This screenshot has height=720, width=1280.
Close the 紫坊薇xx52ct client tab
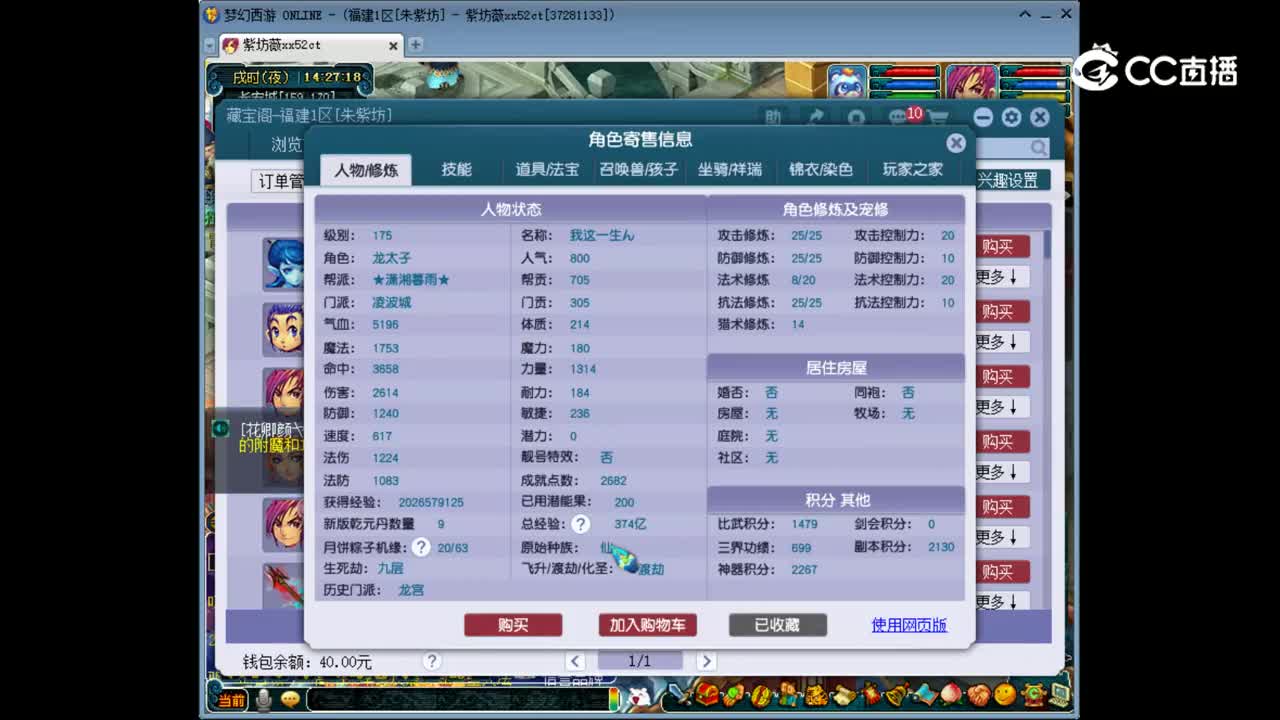pyautogui.click(x=393, y=45)
